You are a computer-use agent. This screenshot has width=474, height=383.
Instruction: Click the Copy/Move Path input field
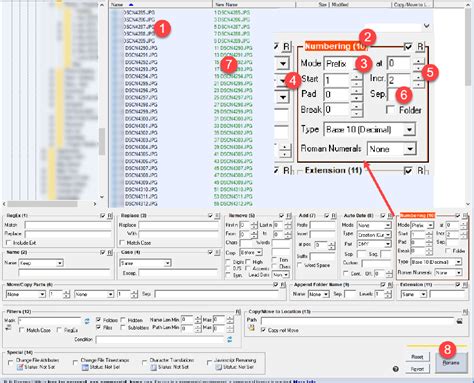click(358, 321)
